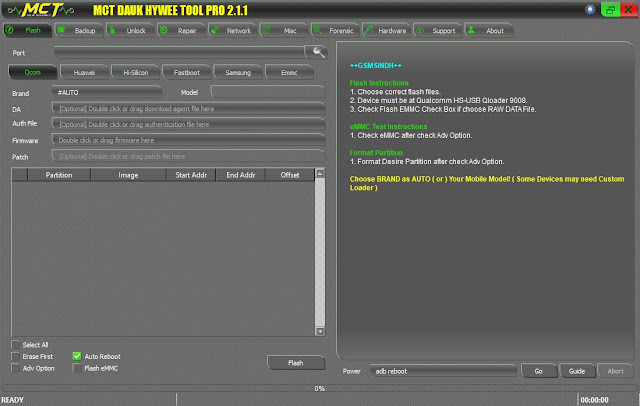Uncheck the Auto Reboot checkbox
640x406 pixels.
(77, 356)
